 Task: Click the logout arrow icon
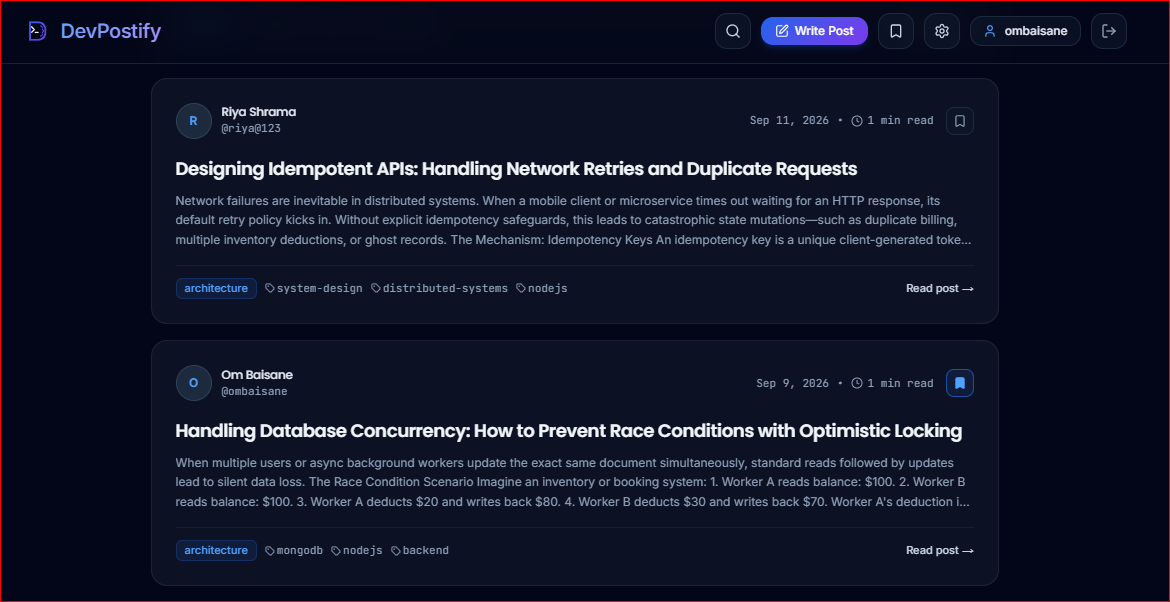point(1109,31)
